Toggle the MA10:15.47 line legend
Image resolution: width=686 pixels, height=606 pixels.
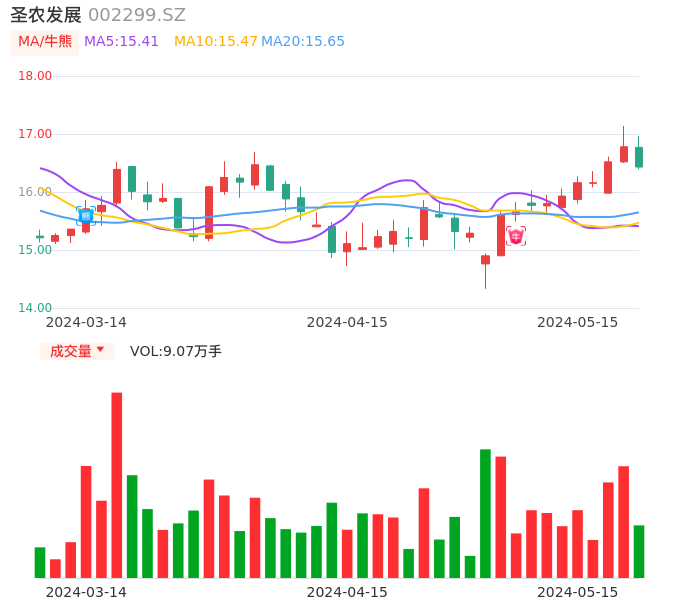pyautogui.click(x=215, y=42)
